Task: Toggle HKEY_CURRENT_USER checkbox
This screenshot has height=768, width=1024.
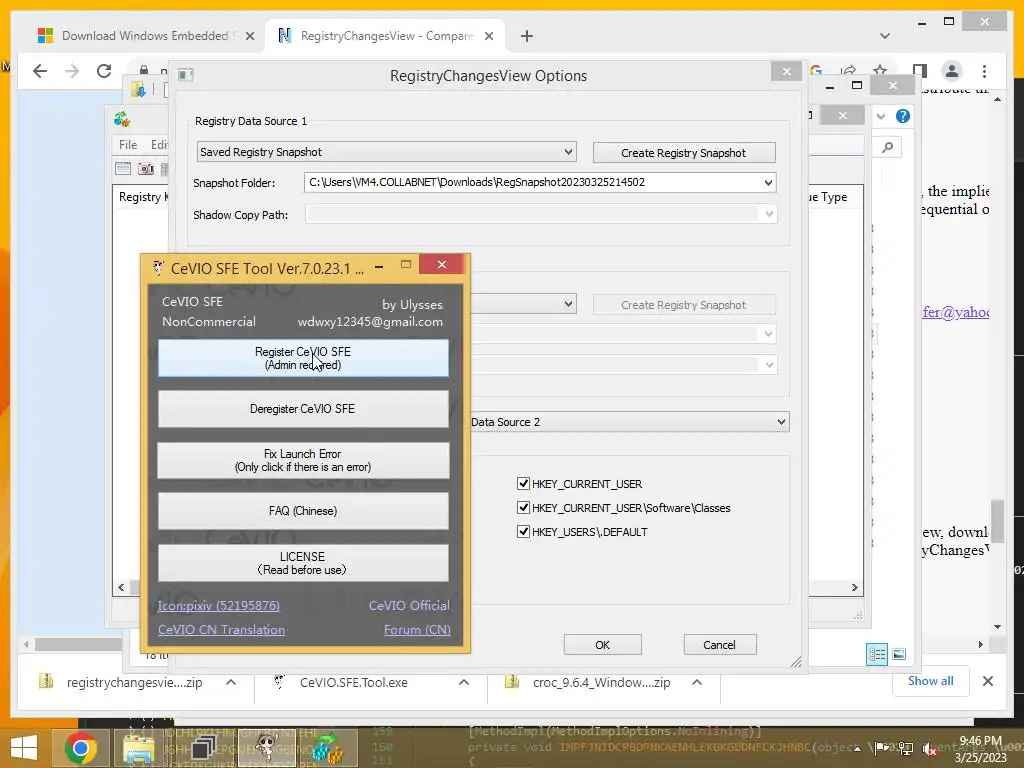Action: 523,484
